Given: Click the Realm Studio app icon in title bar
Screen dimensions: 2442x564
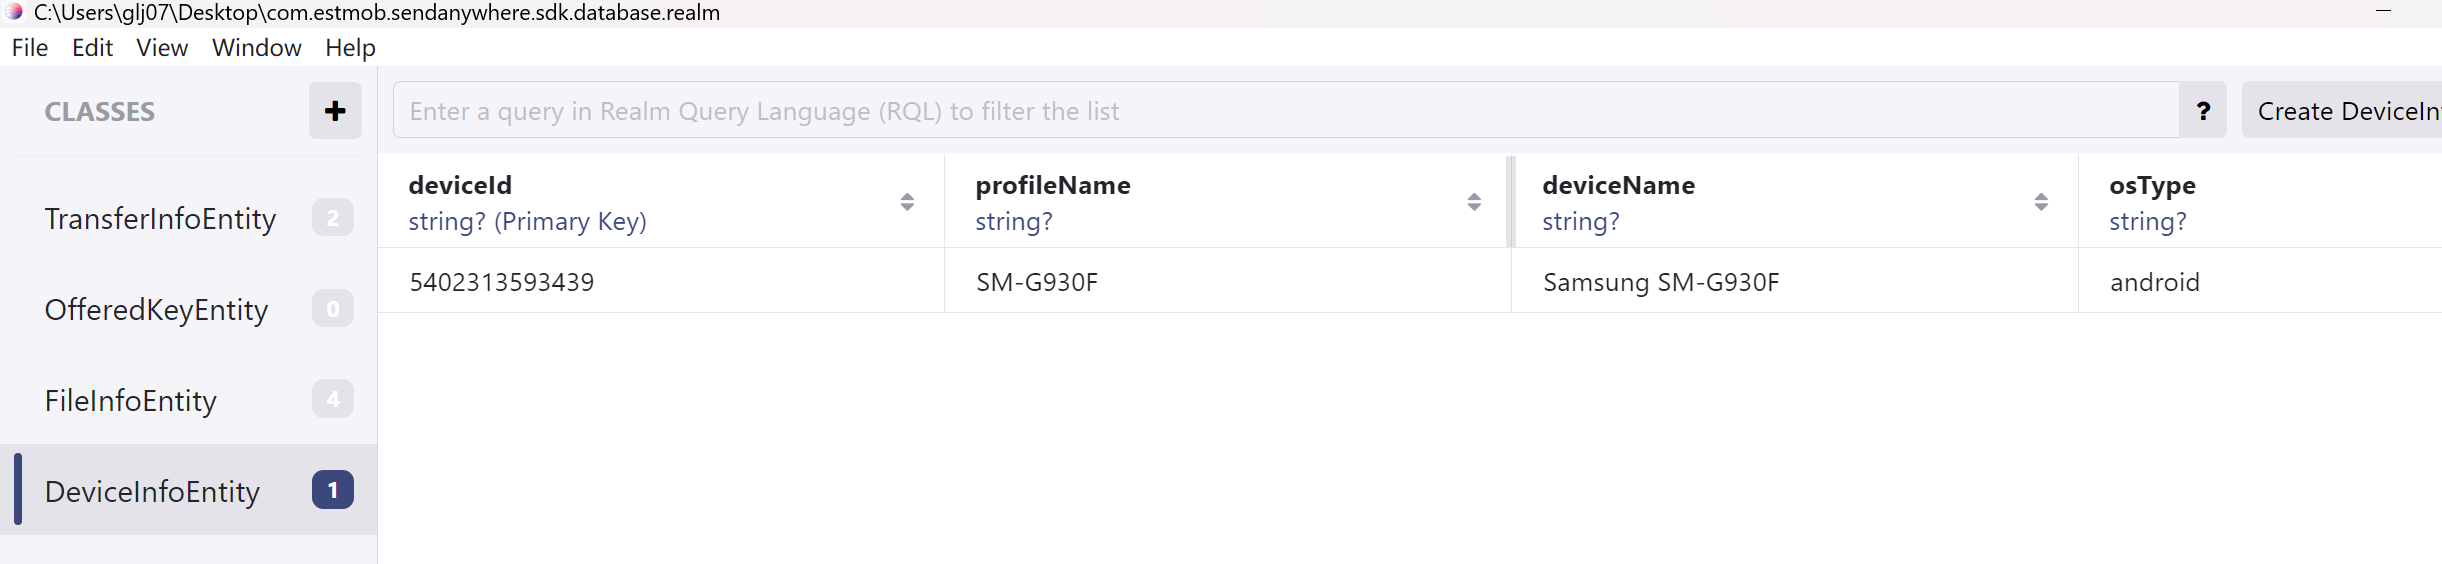Looking at the screenshot, I should [14, 12].
